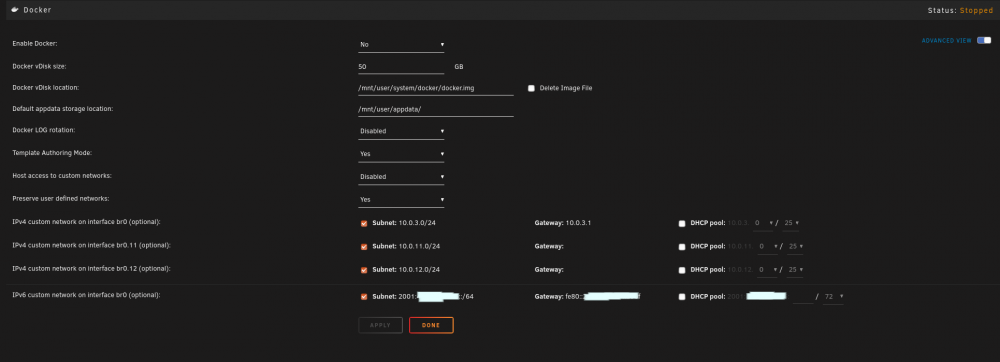This screenshot has width=1000, height=362.
Task: Click the Docker whale icon in header
Action: (x=15, y=10)
